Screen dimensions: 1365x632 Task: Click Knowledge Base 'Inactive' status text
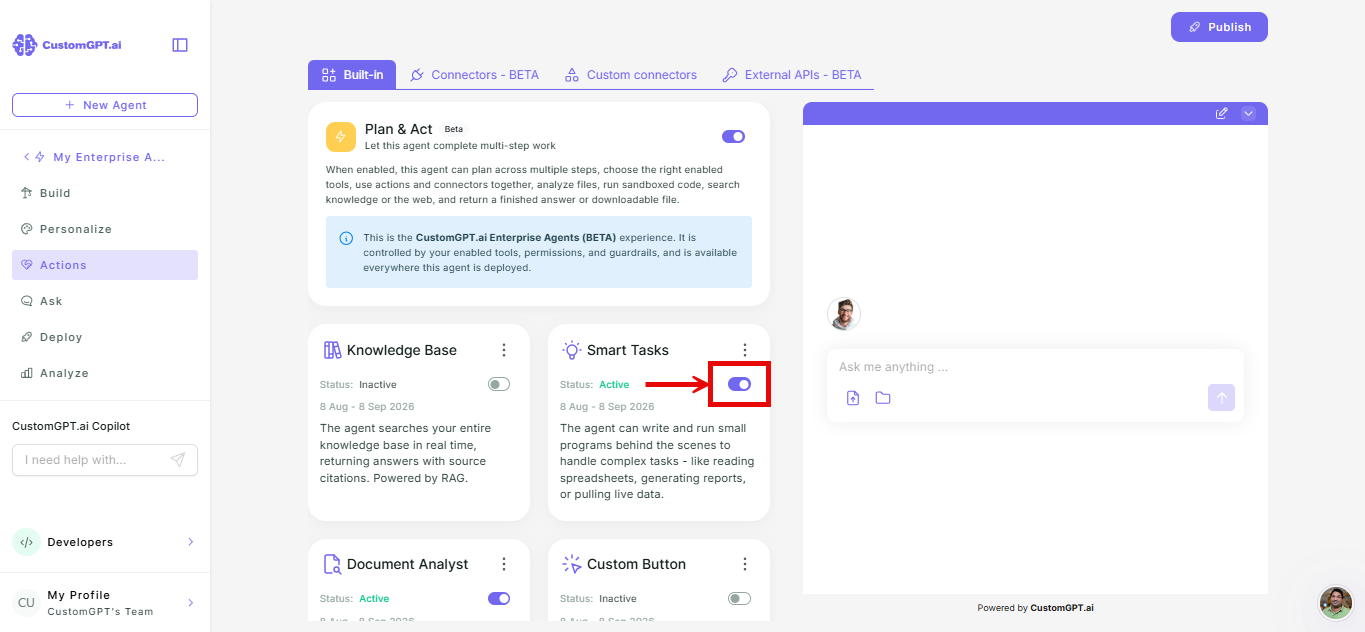click(x=378, y=384)
